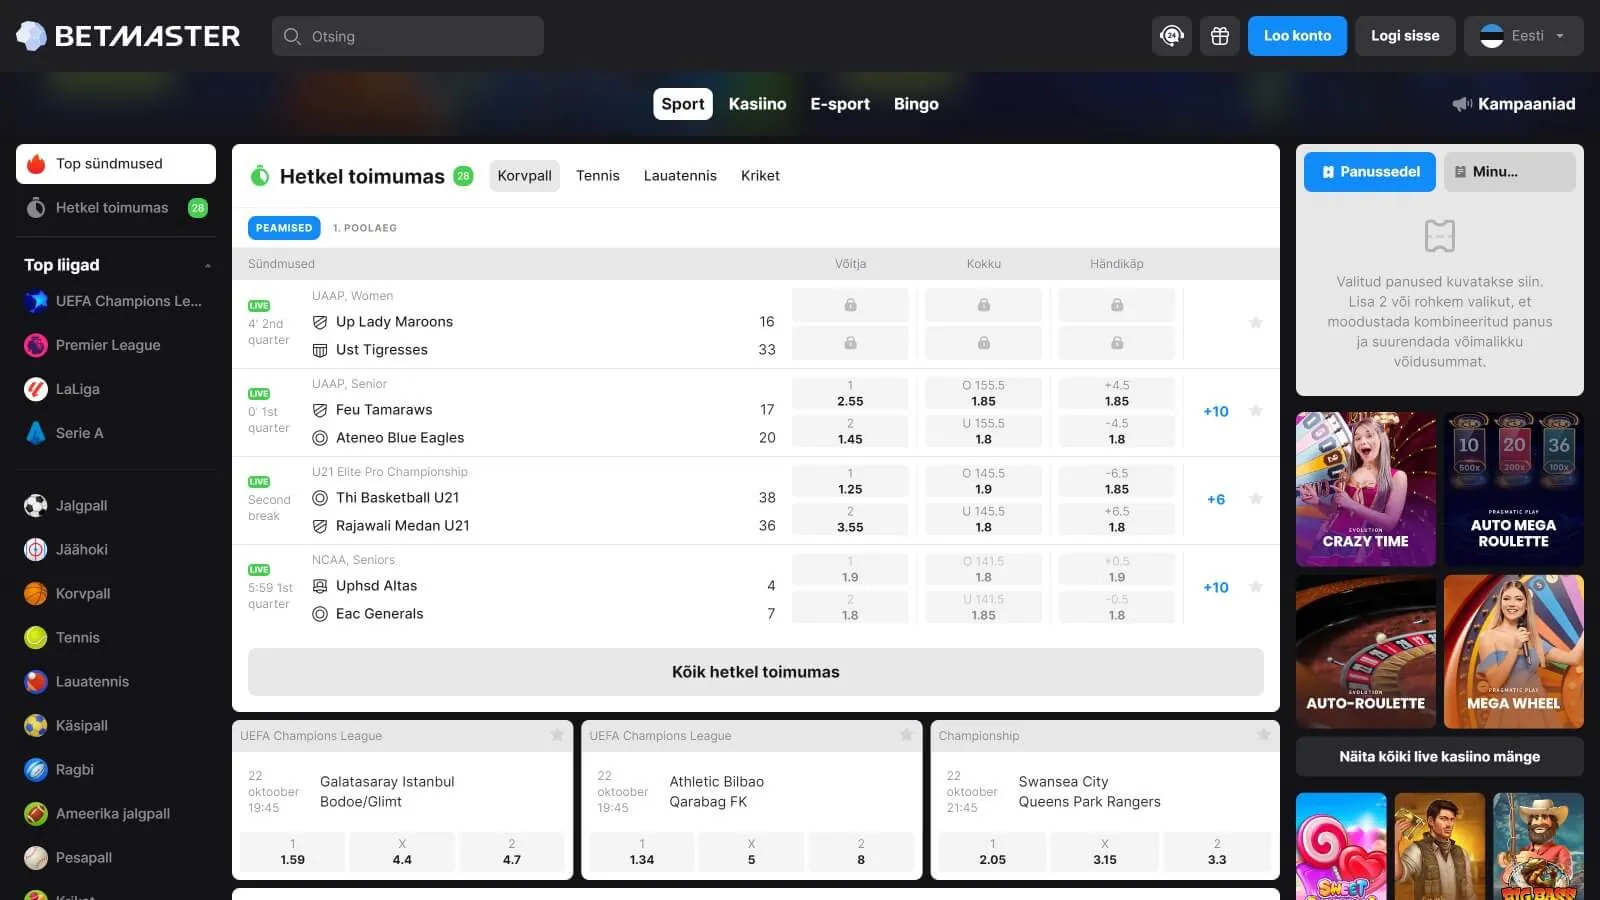Star the Galatasaray Istanbul match card
This screenshot has height=900, width=1600.
click(557, 735)
